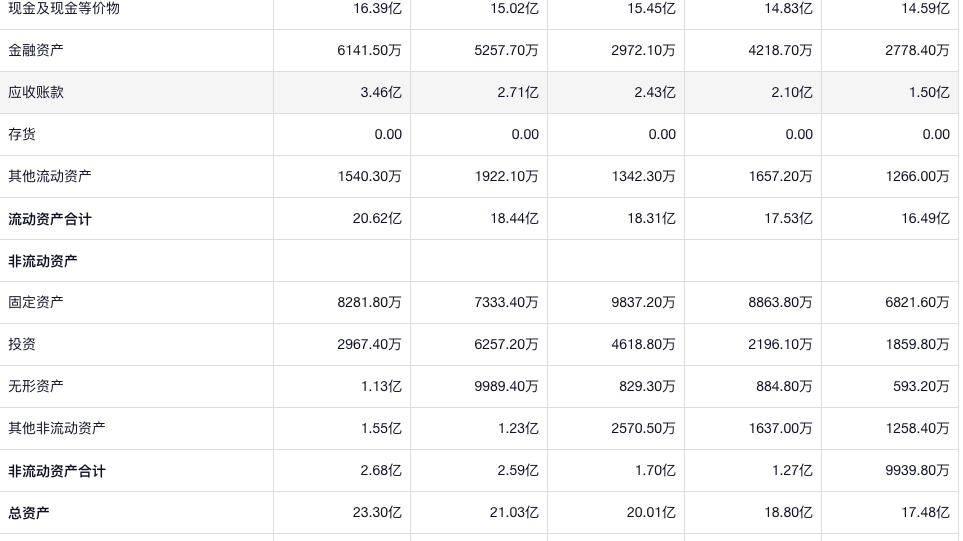Click the 其他流动资产 row label
963x541 pixels.
50,176
